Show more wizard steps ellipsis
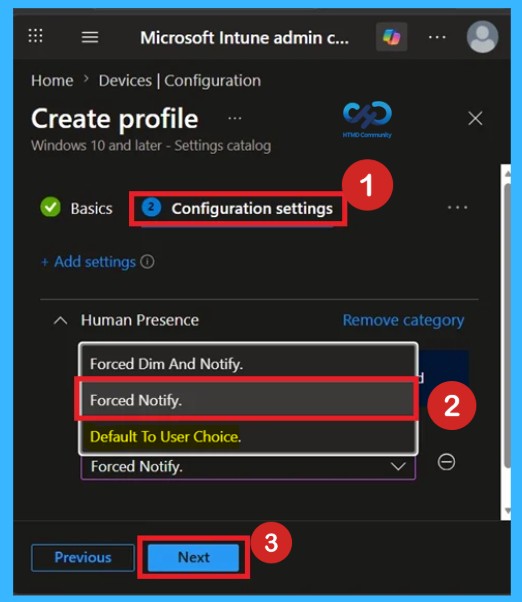522x602 pixels. pos(458,208)
